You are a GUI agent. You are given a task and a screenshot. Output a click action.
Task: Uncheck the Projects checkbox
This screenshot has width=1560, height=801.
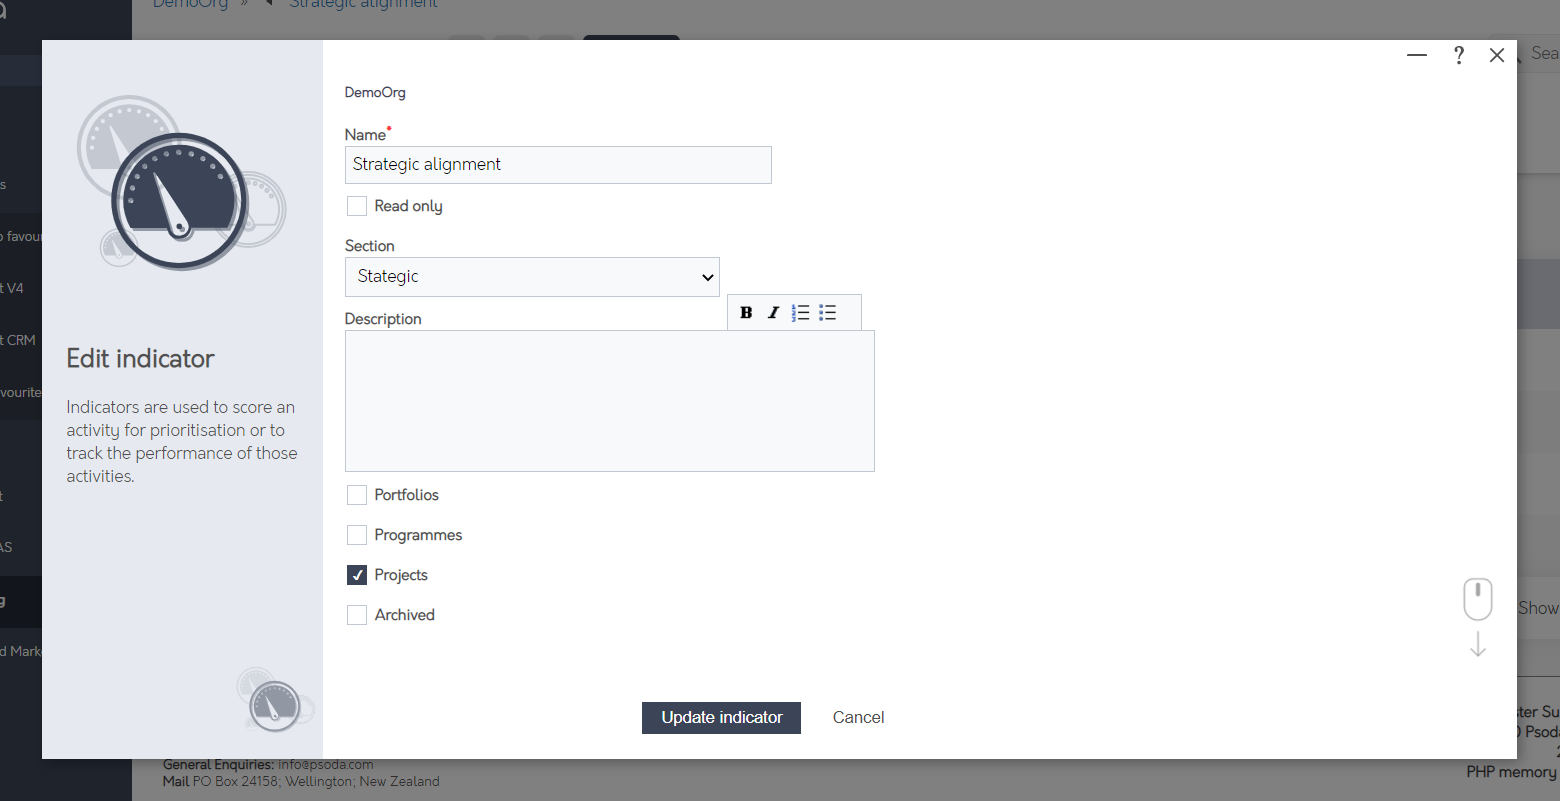(357, 574)
